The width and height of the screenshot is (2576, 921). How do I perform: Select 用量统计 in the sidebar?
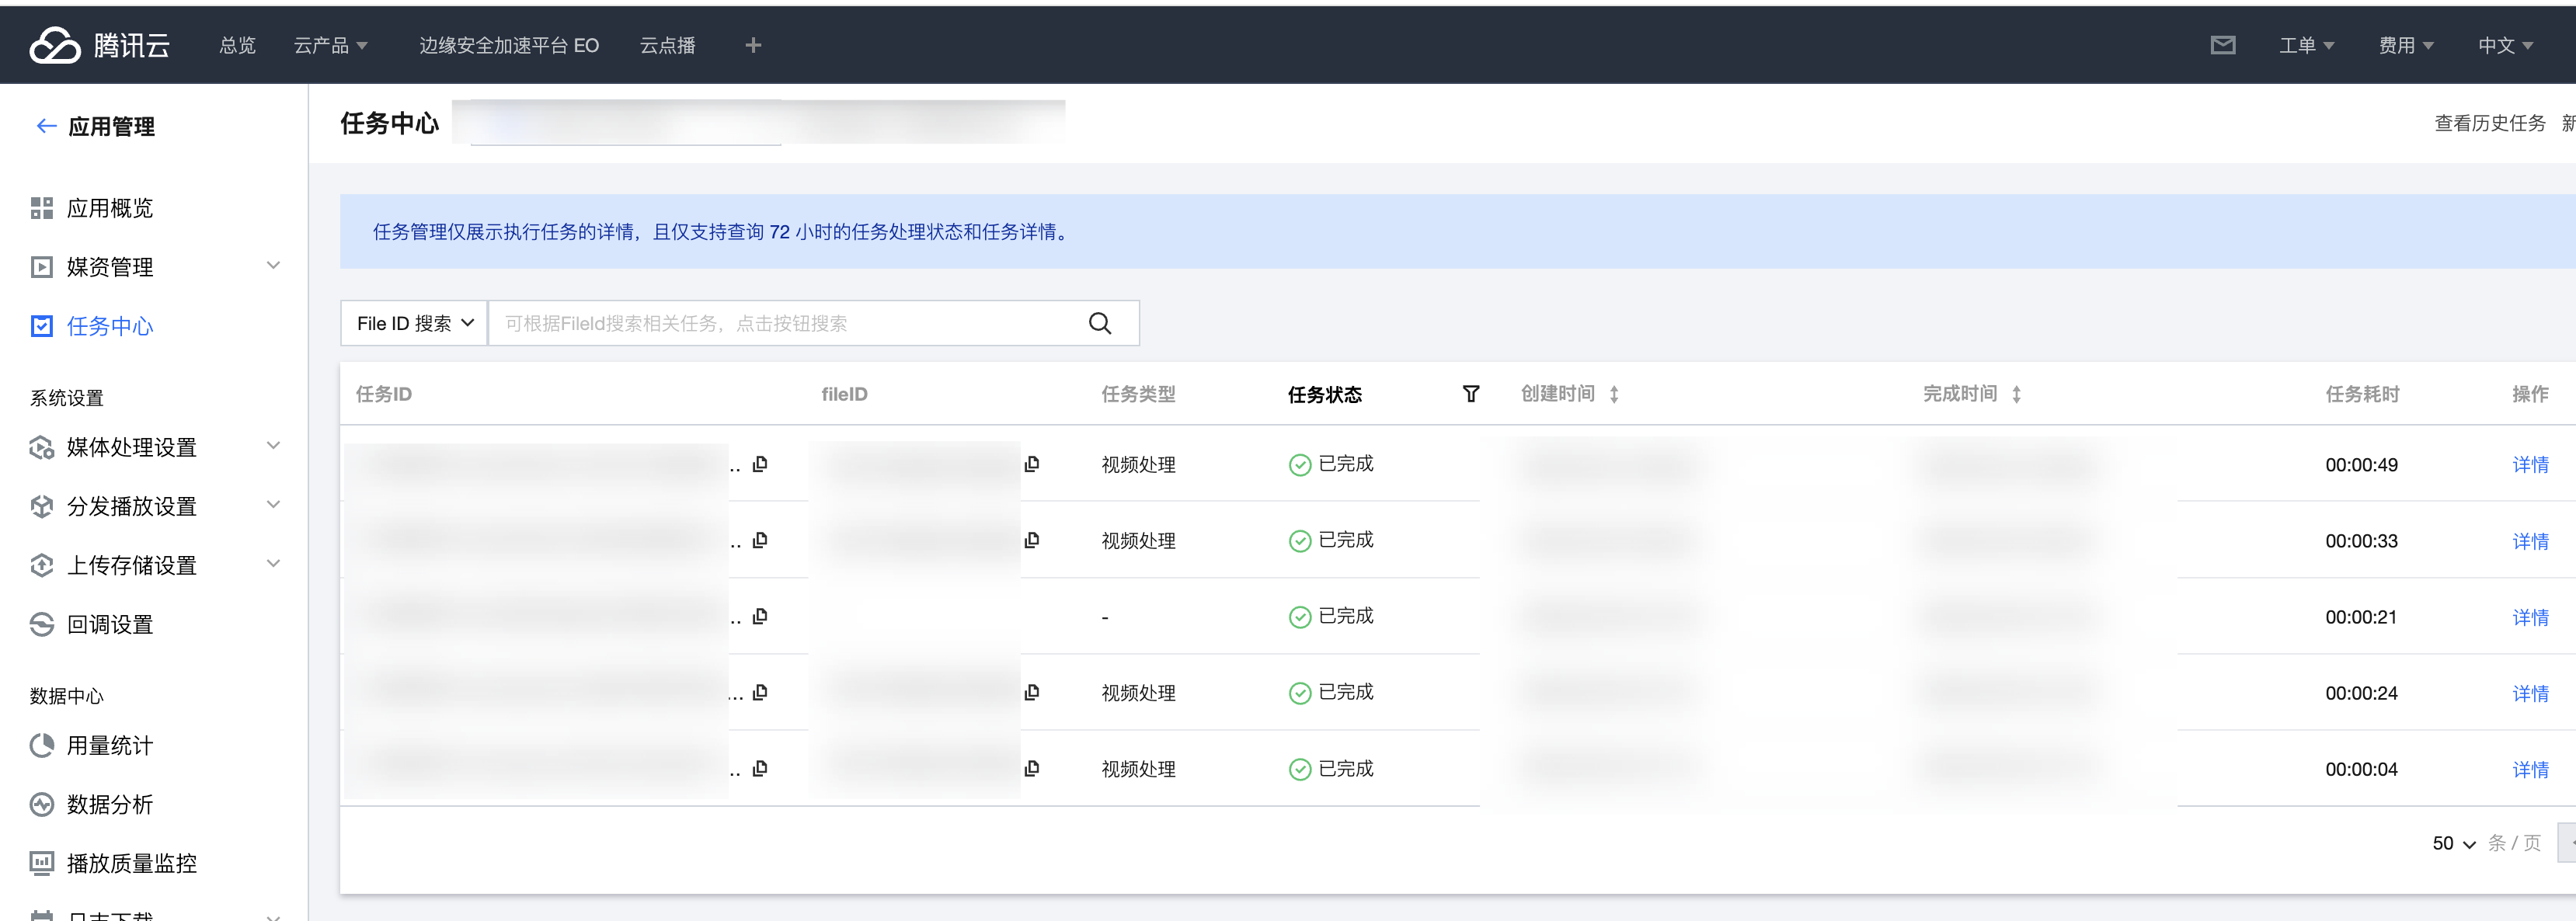coord(109,745)
